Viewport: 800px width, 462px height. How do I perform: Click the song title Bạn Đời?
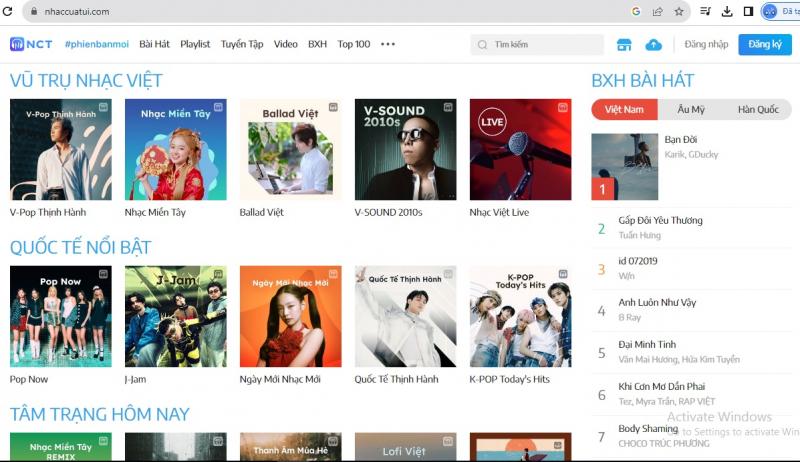[x=681, y=140]
